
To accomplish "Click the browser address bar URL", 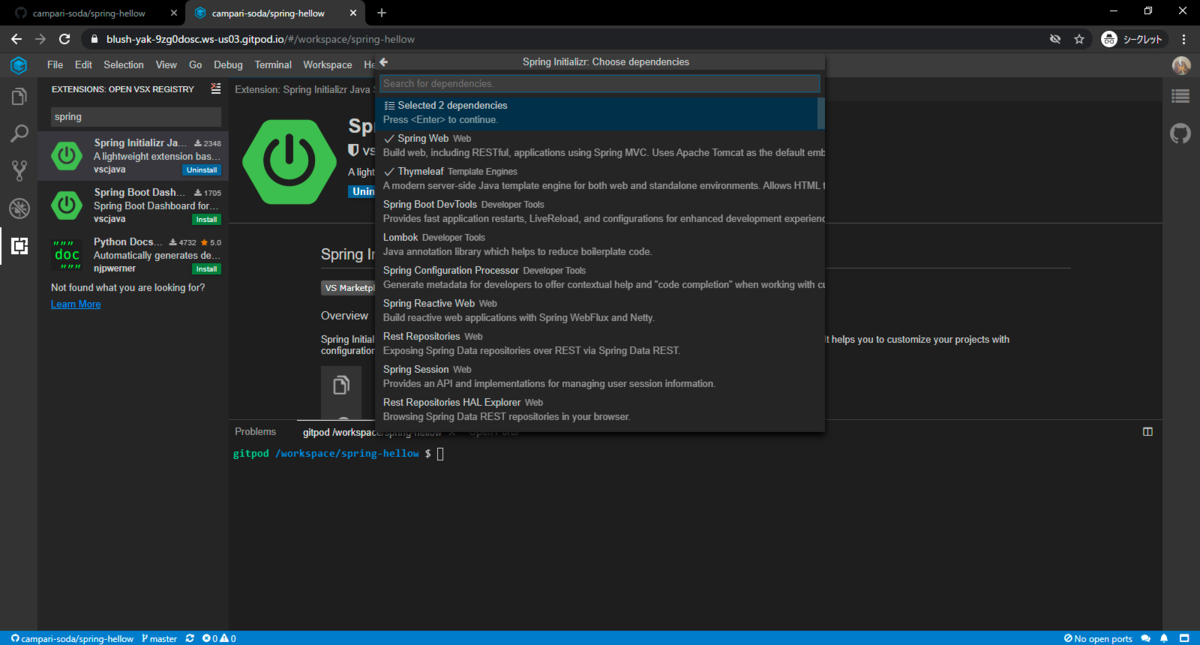I will coord(261,39).
